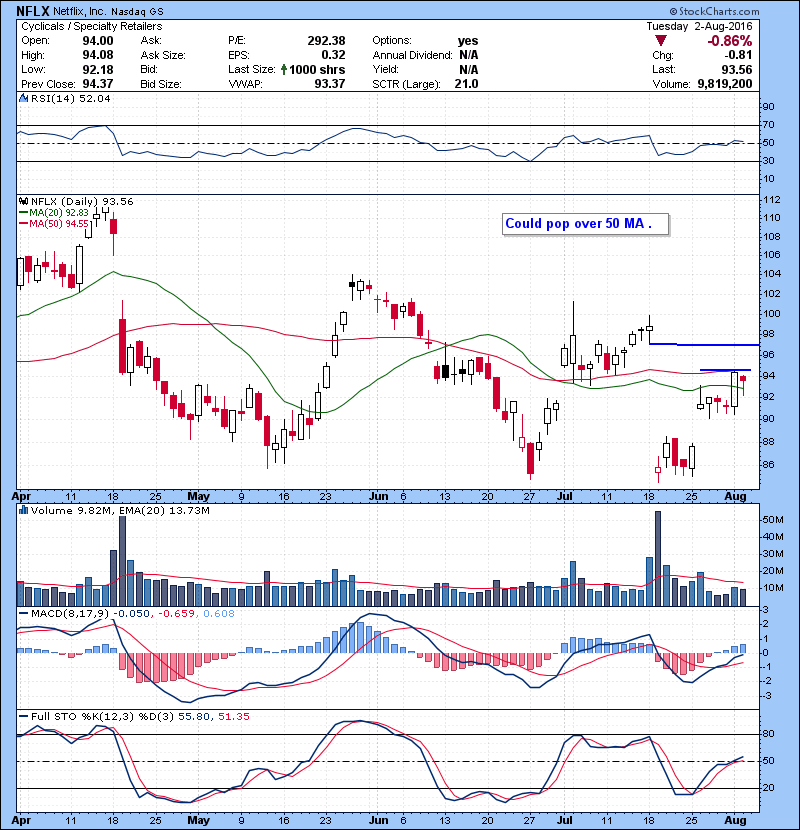
Task: Click the stochastic values '55.80, 51.35'
Action: click(214, 716)
